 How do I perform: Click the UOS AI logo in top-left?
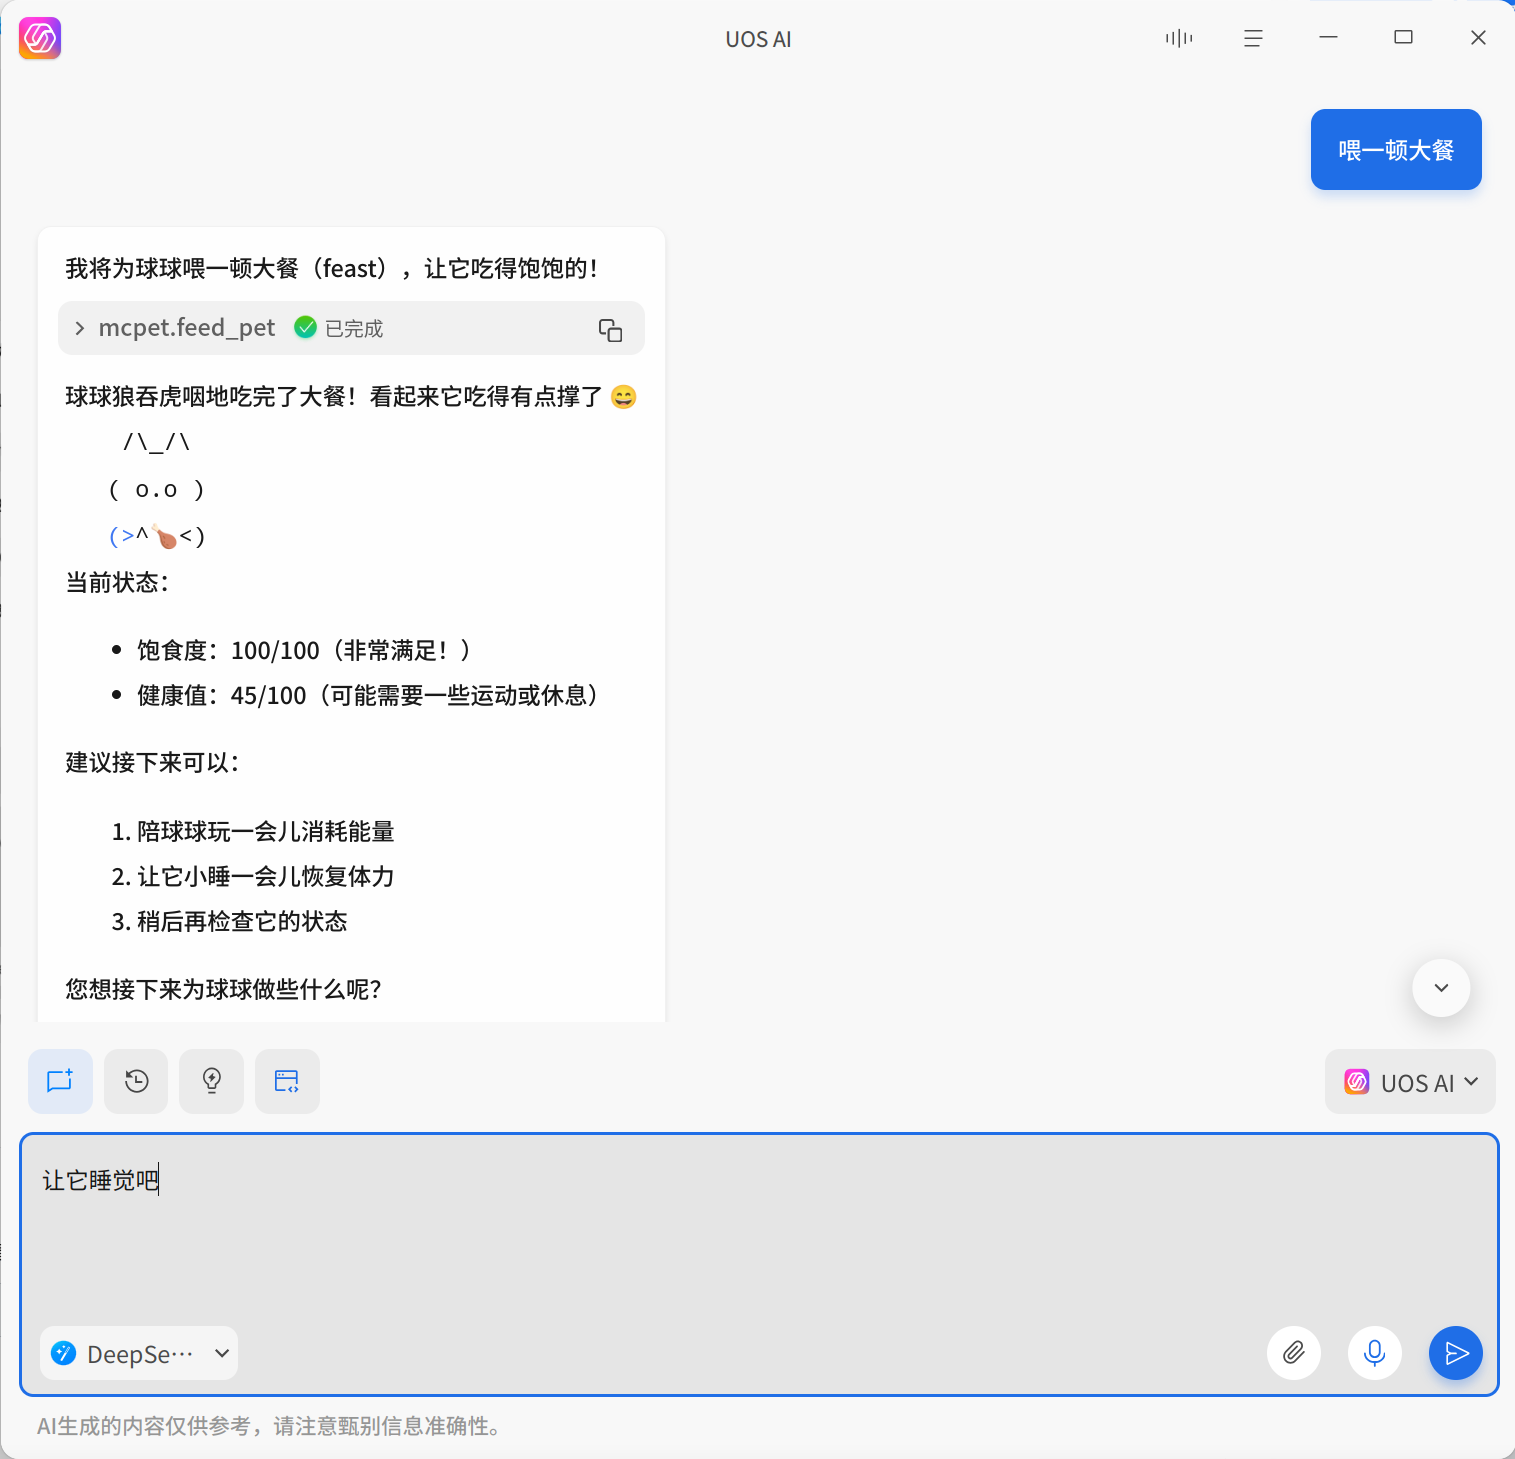[40, 39]
